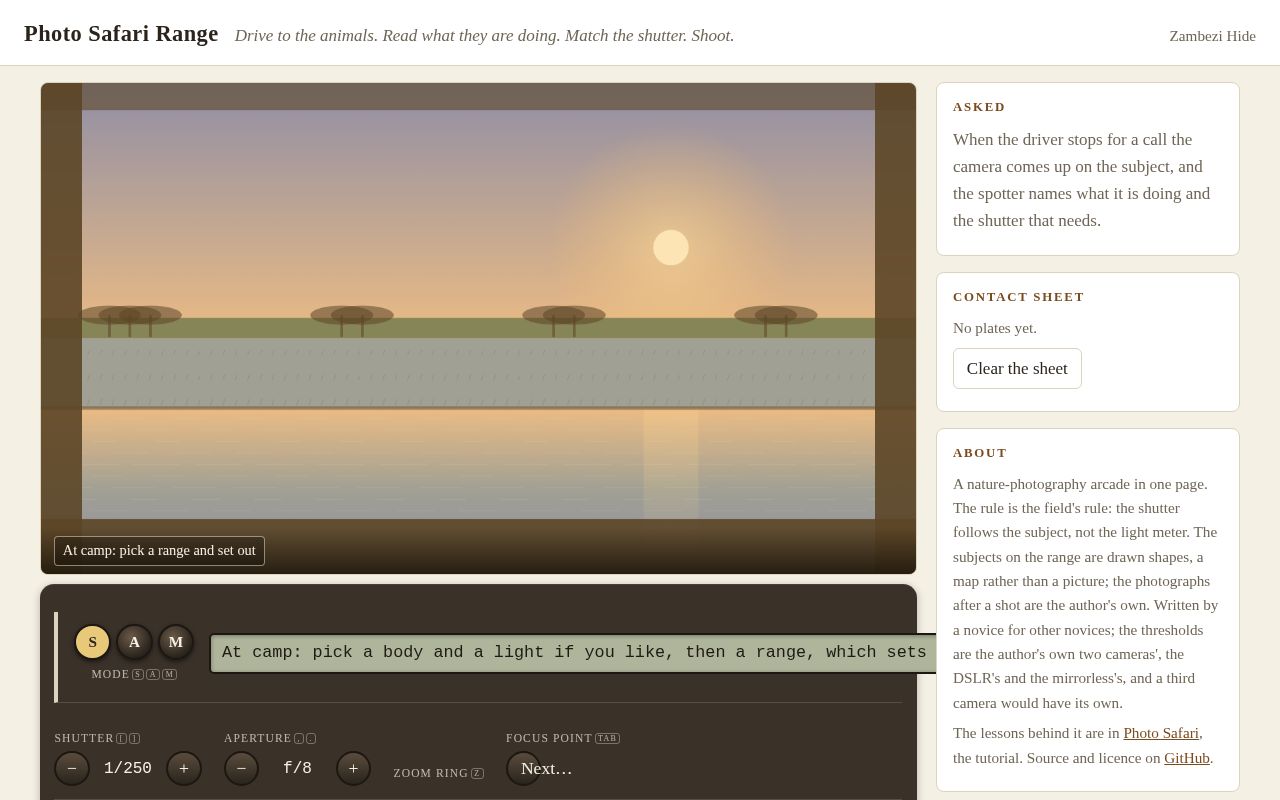Click the 'At camp: pick a range' caption
This screenshot has width=1280, height=800.
pos(159,551)
